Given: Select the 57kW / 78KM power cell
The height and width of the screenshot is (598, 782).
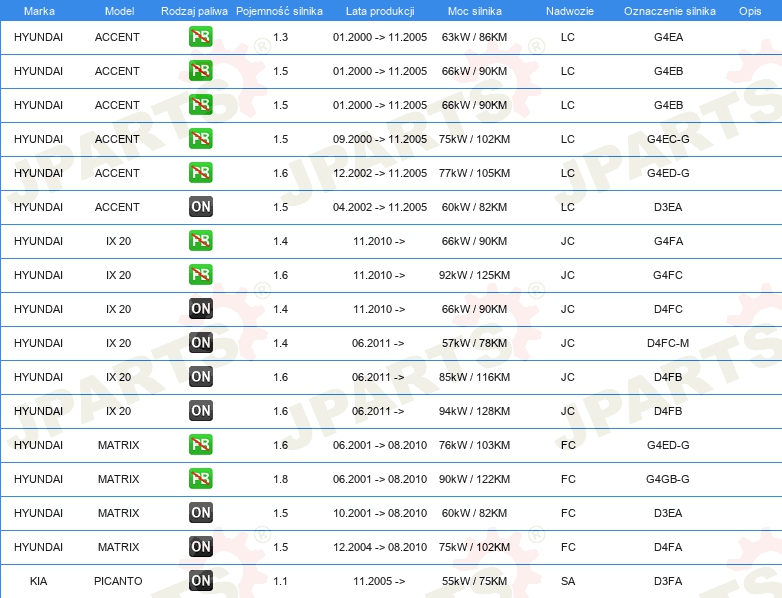Looking at the screenshot, I should (474, 343).
